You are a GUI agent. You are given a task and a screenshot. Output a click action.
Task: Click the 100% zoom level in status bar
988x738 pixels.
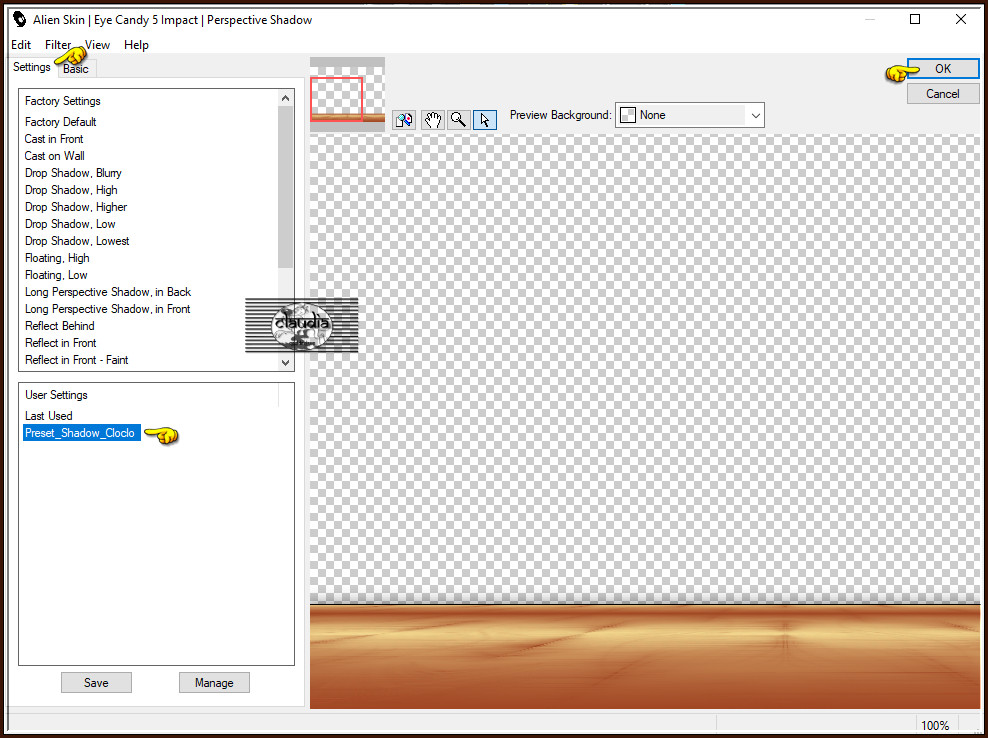(934, 725)
